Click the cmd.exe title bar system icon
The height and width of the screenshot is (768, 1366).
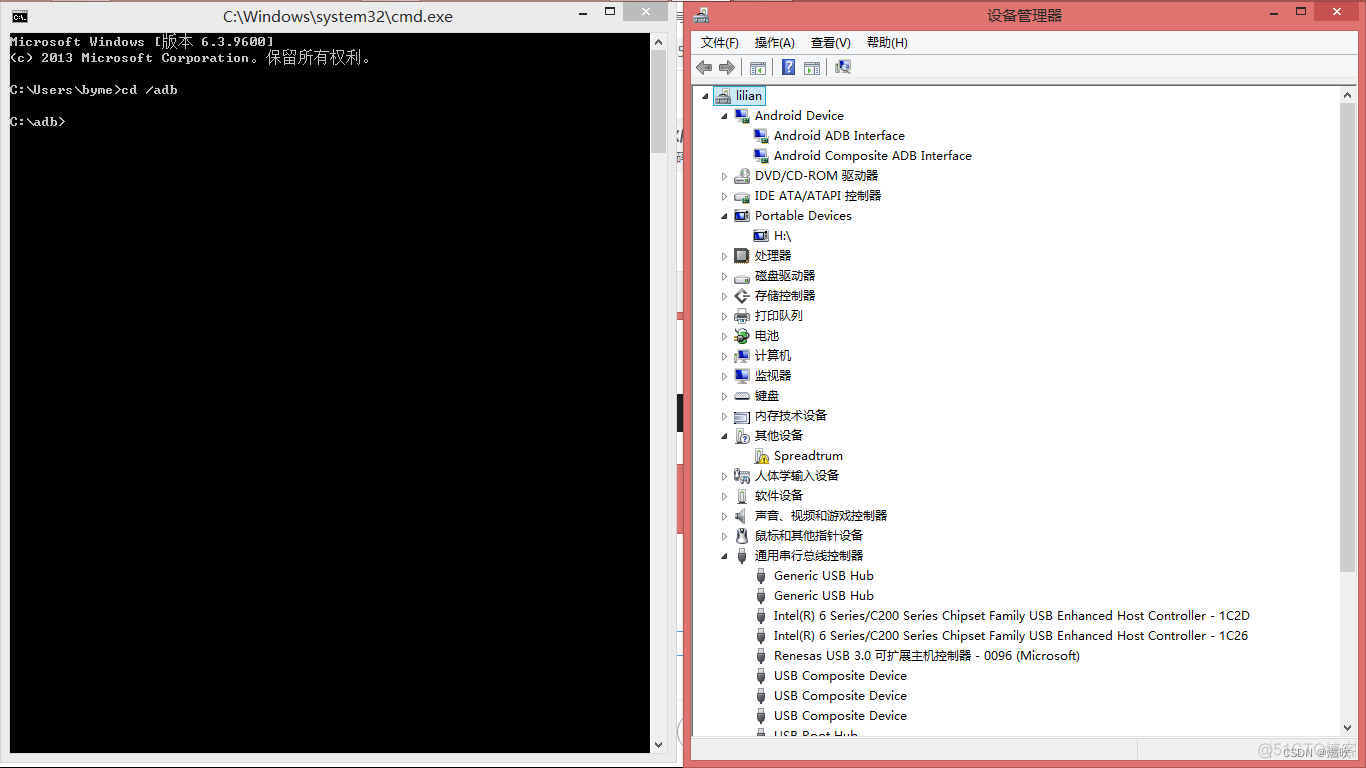point(19,16)
